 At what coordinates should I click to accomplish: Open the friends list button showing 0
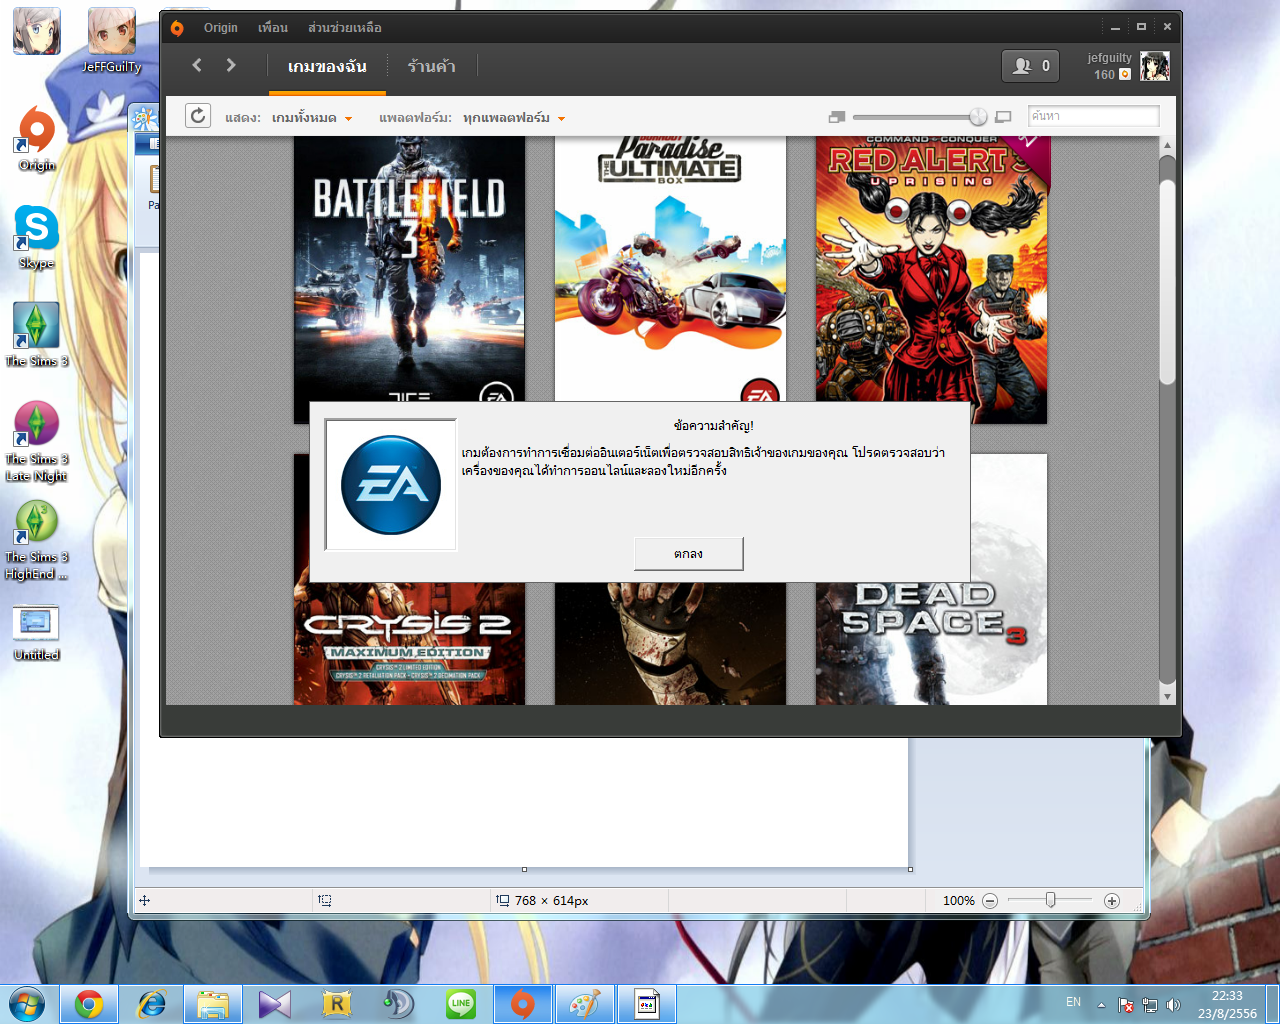coord(1030,66)
